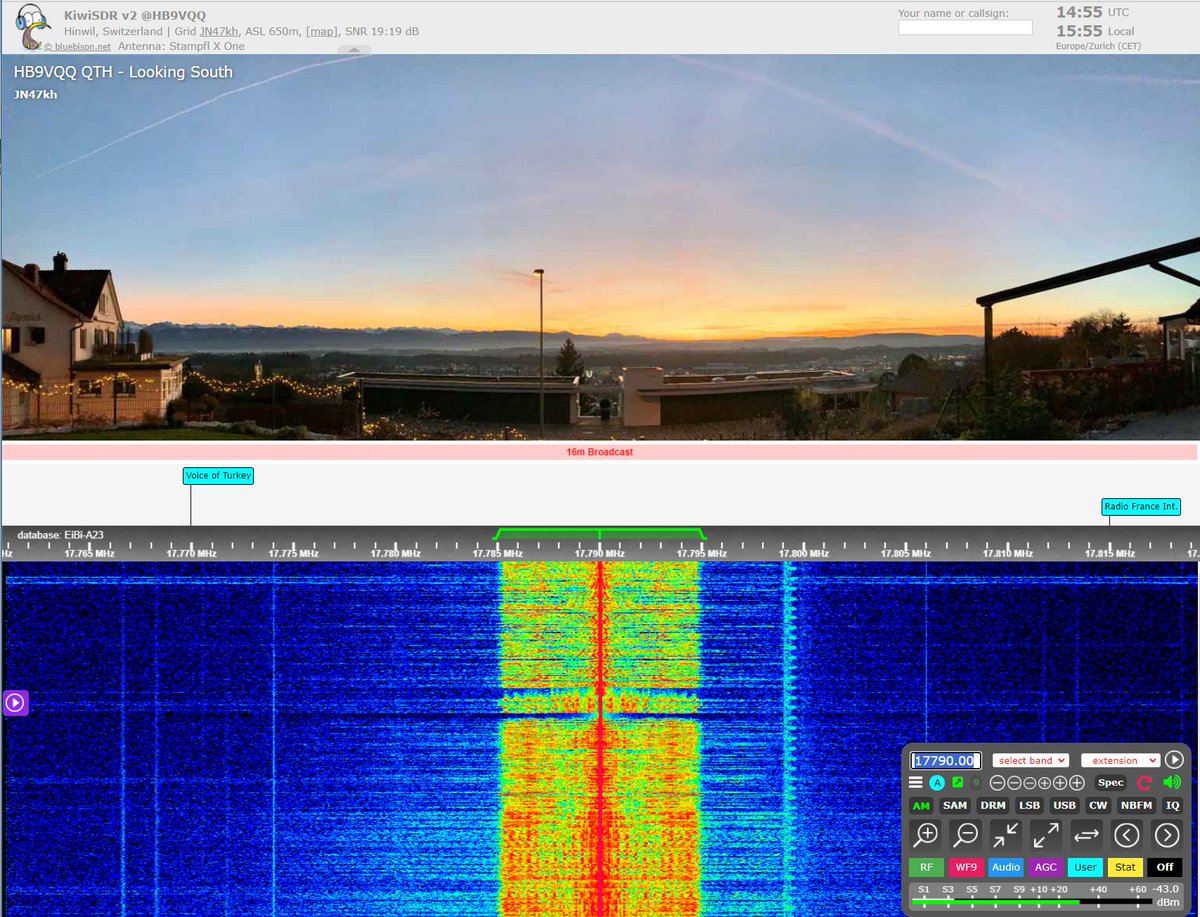Open the JN47kh grid link
The height and width of the screenshot is (917, 1200).
218,31
